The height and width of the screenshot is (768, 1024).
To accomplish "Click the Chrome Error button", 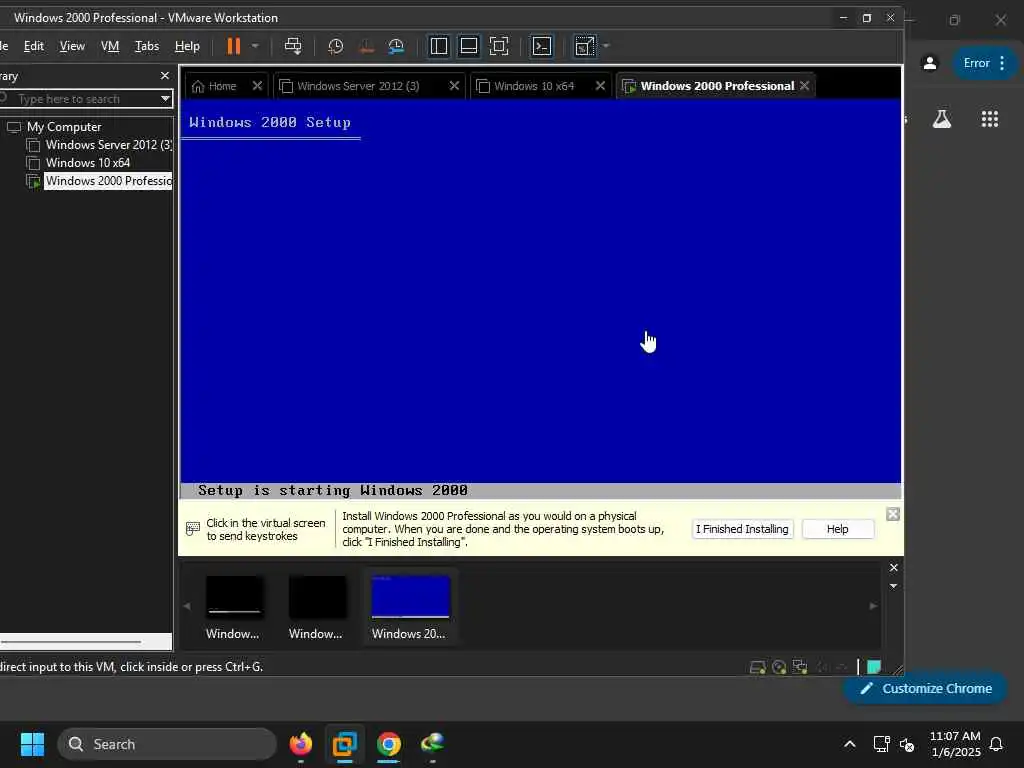I will click(985, 63).
